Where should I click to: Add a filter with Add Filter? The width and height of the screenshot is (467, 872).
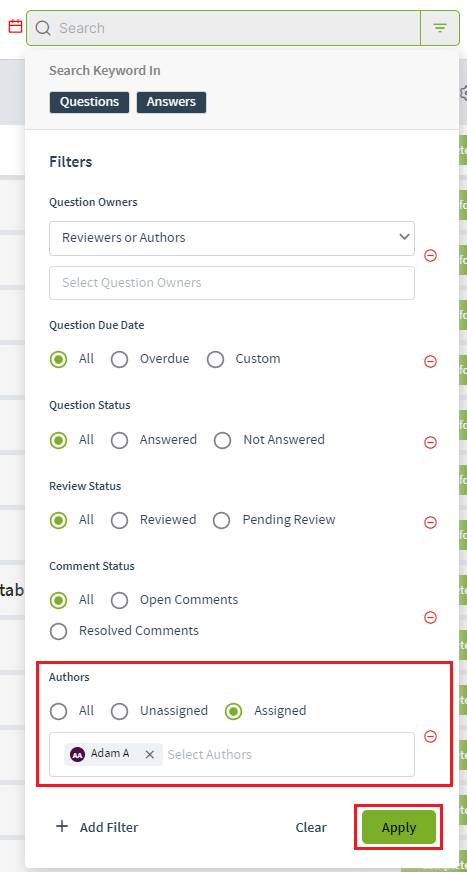coord(97,827)
